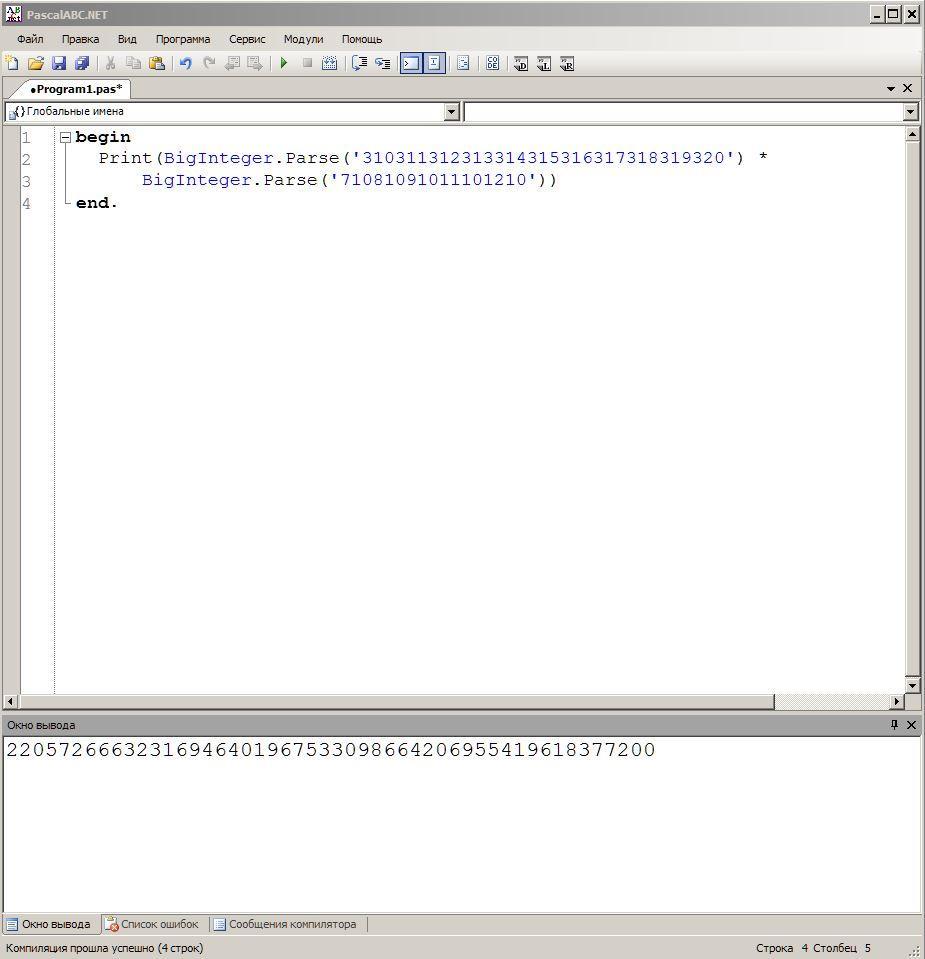This screenshot has width=925, height=959.
Task: Click the CODE format icon in toolbar
Action: (x=492, y=63)
